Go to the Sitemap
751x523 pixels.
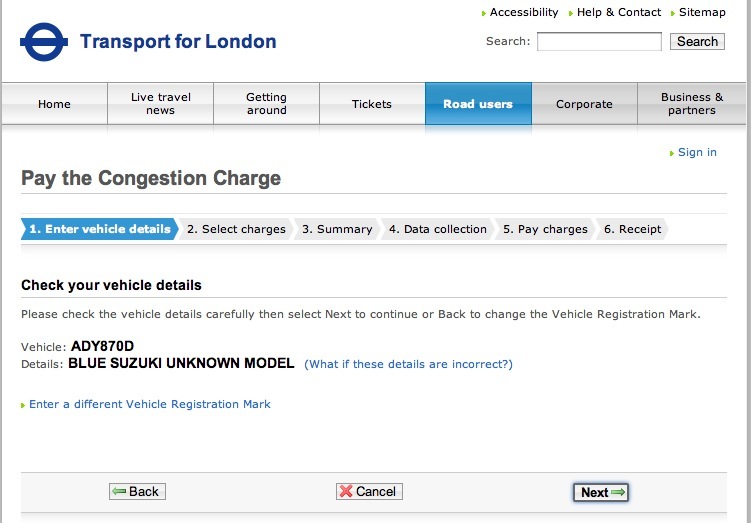point(702,12)
